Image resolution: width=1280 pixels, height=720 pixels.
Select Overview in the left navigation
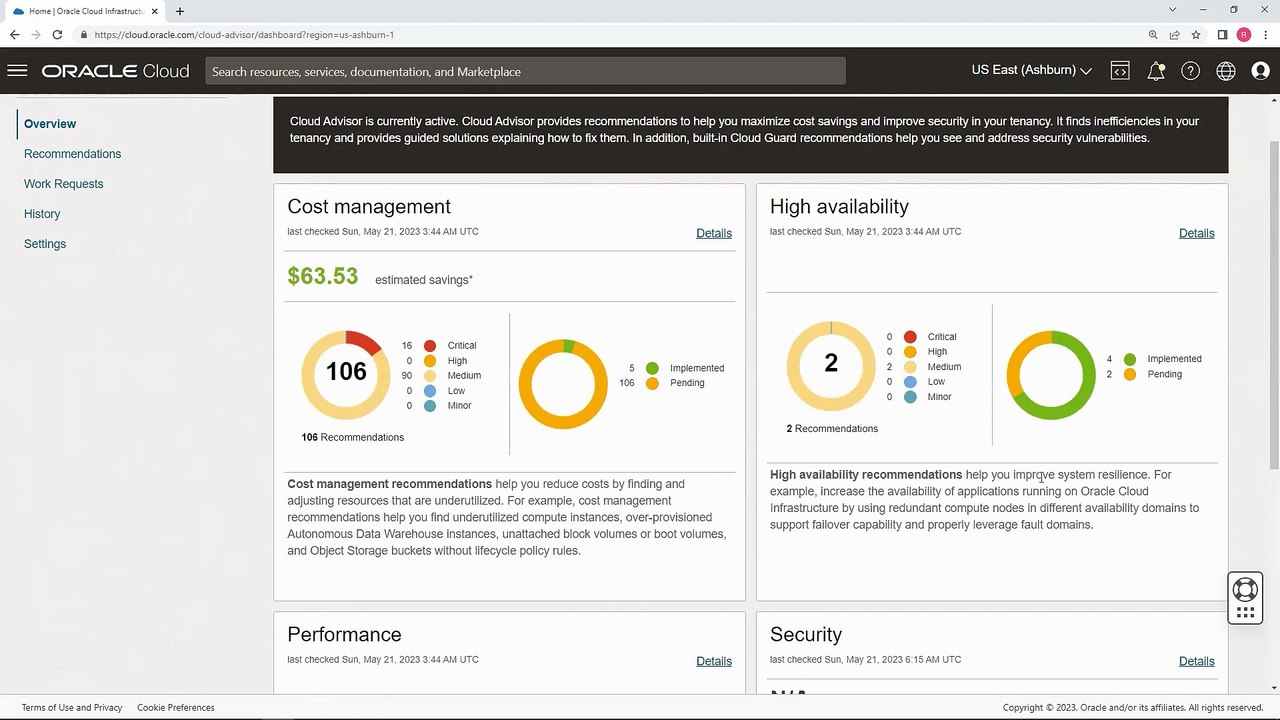click(50, 124)
